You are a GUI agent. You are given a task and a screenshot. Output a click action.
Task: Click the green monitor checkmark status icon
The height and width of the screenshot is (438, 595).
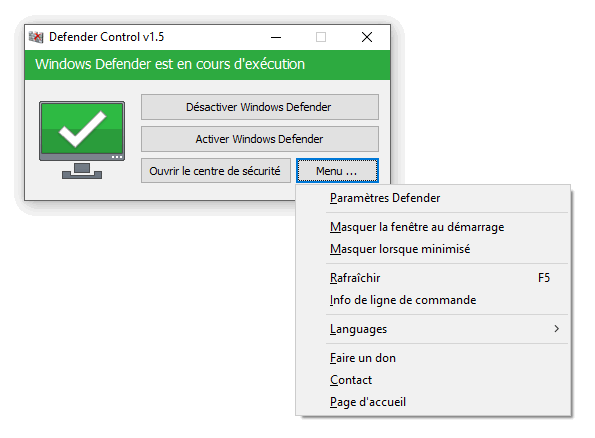82,140
